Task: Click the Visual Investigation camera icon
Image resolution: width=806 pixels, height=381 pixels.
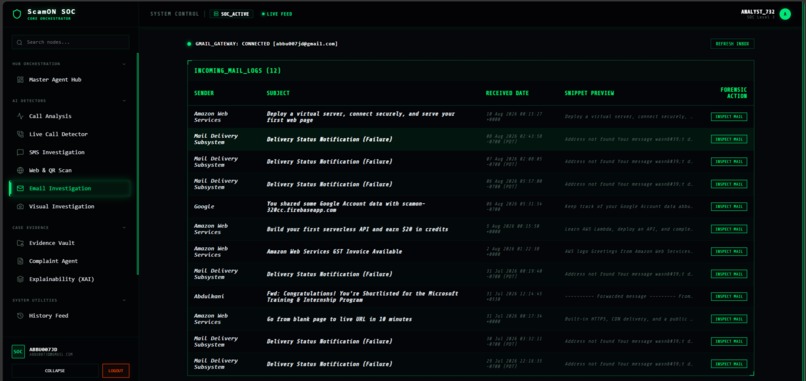Action: point(20,207)
